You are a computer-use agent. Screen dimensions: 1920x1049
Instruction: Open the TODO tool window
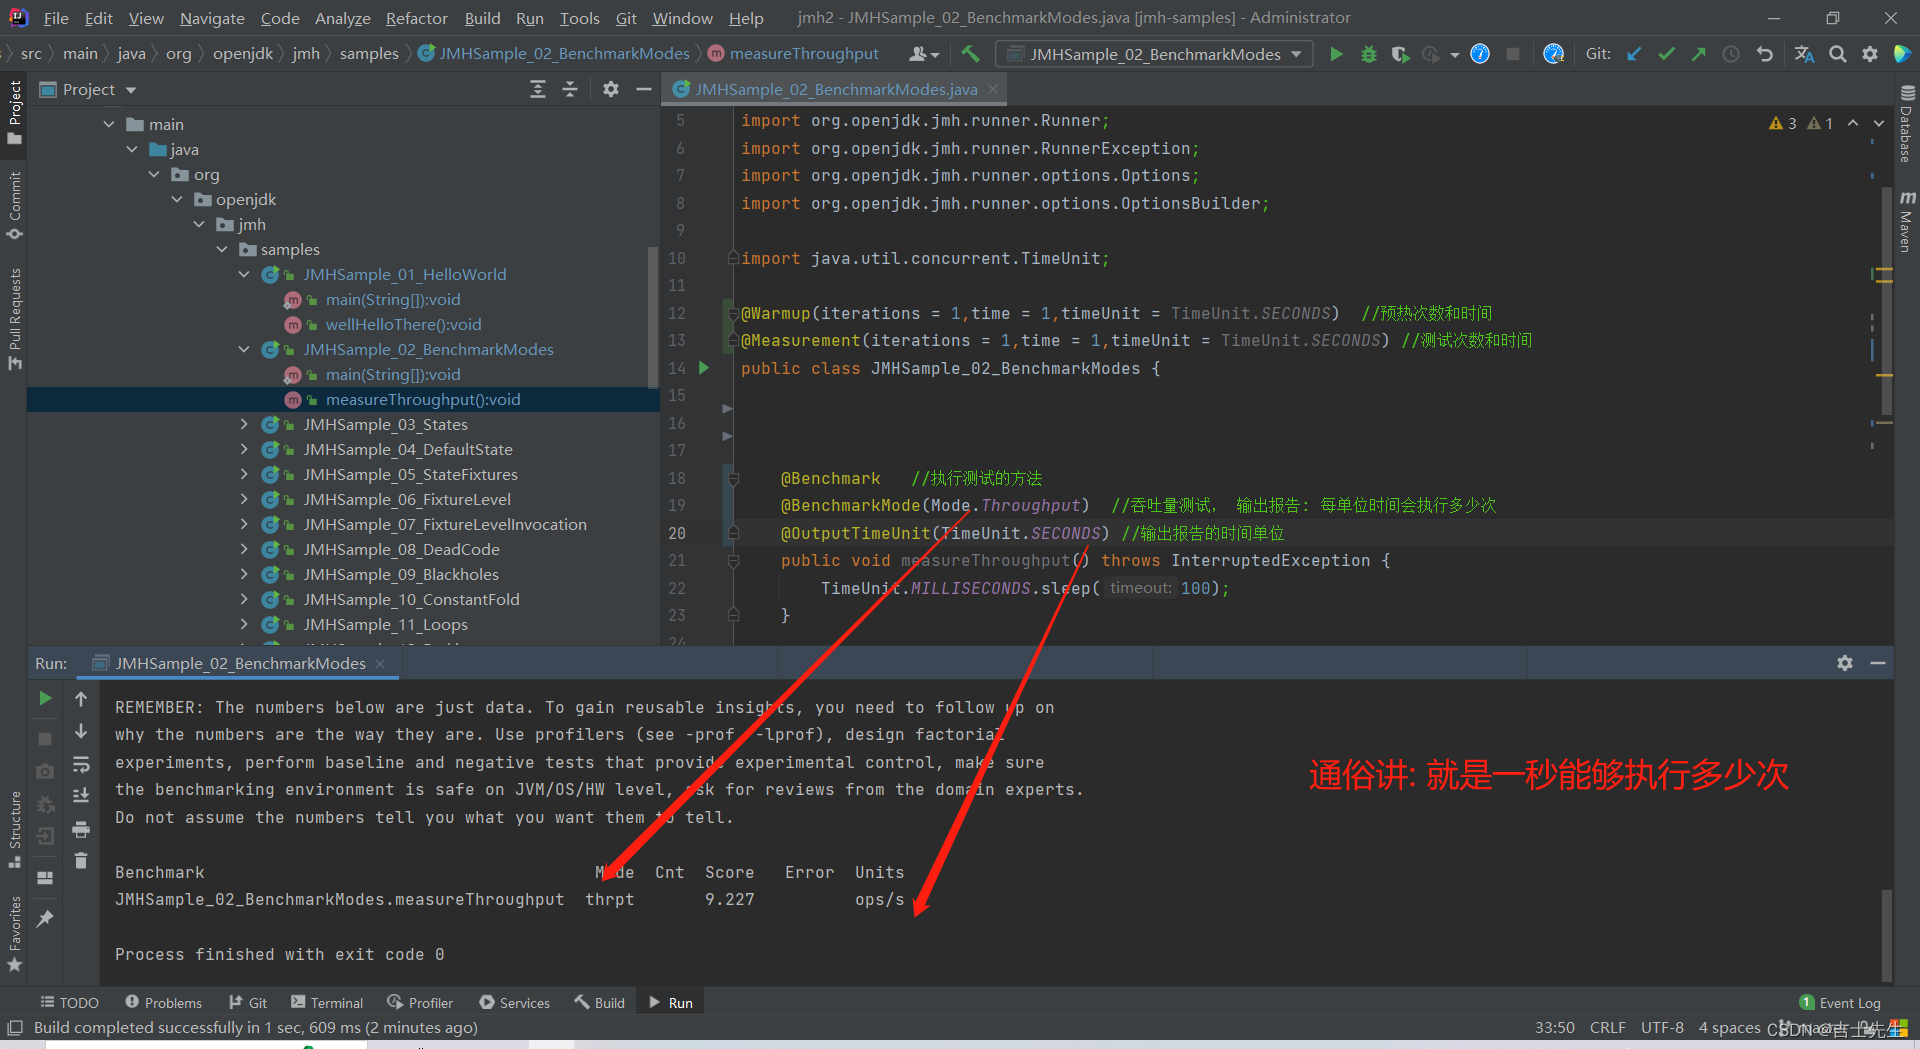coord(69,1002)
